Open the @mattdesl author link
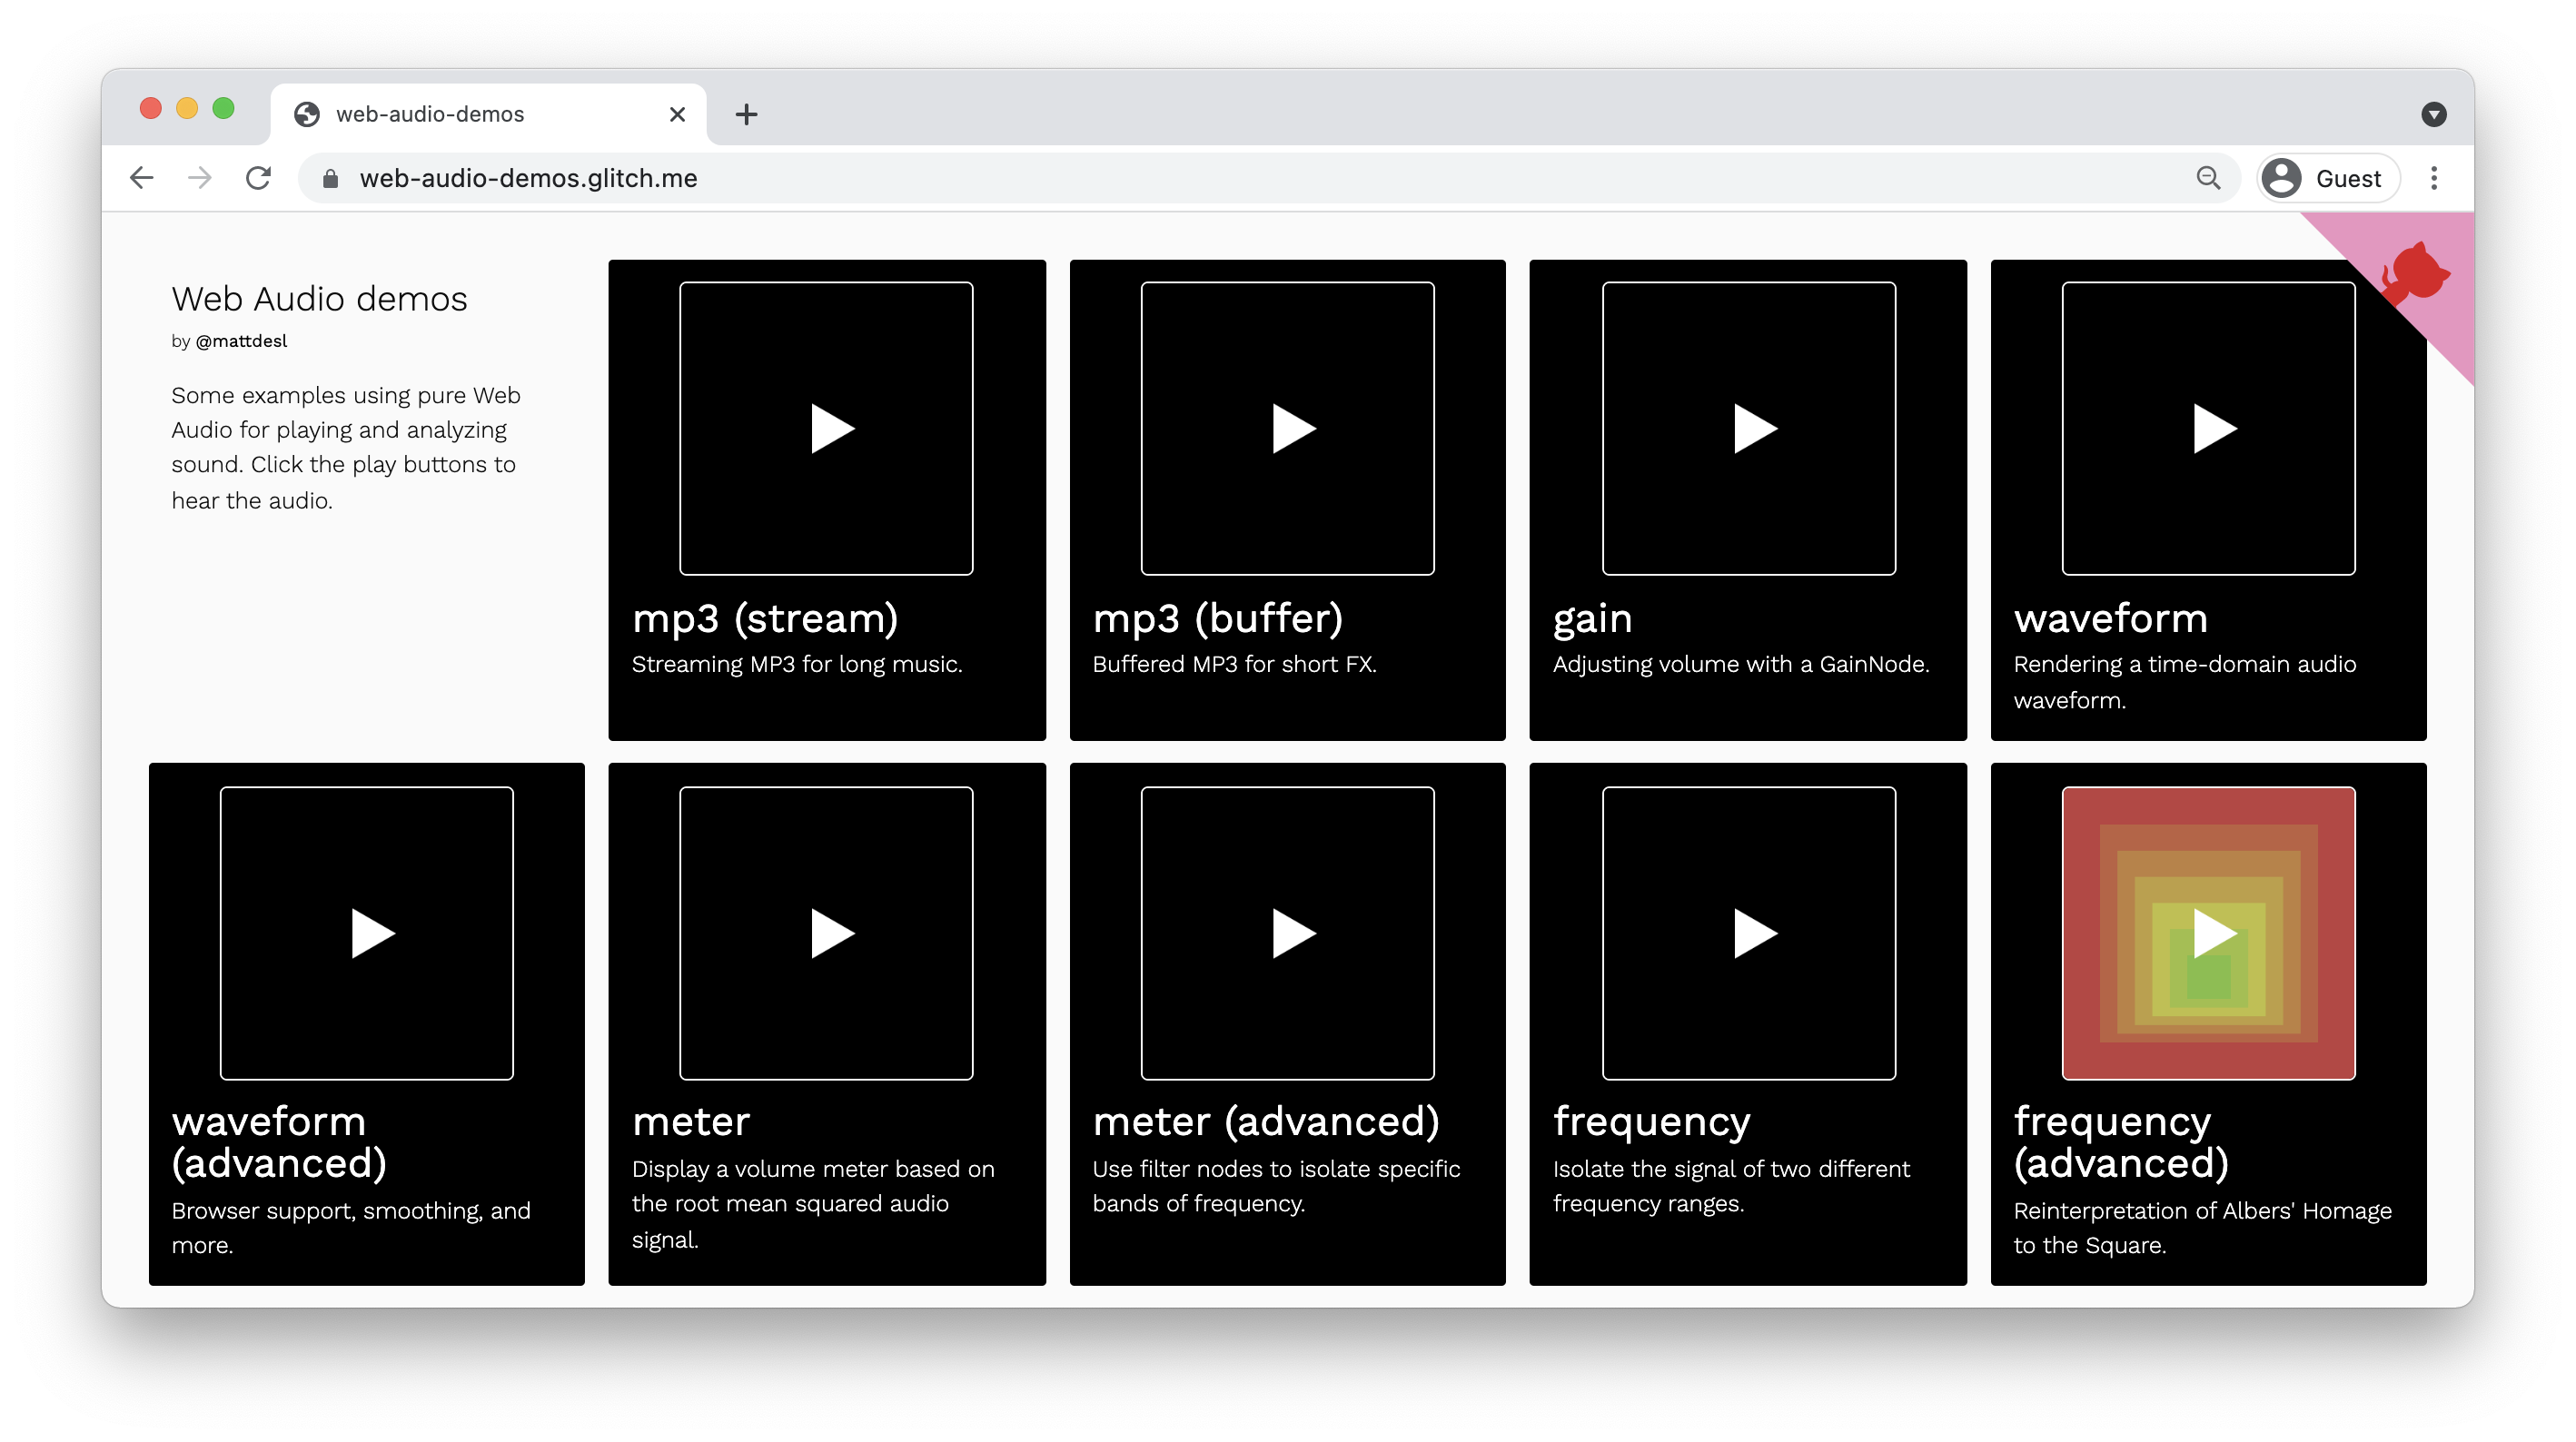Screen dimensions: 2576x1442 241,341
